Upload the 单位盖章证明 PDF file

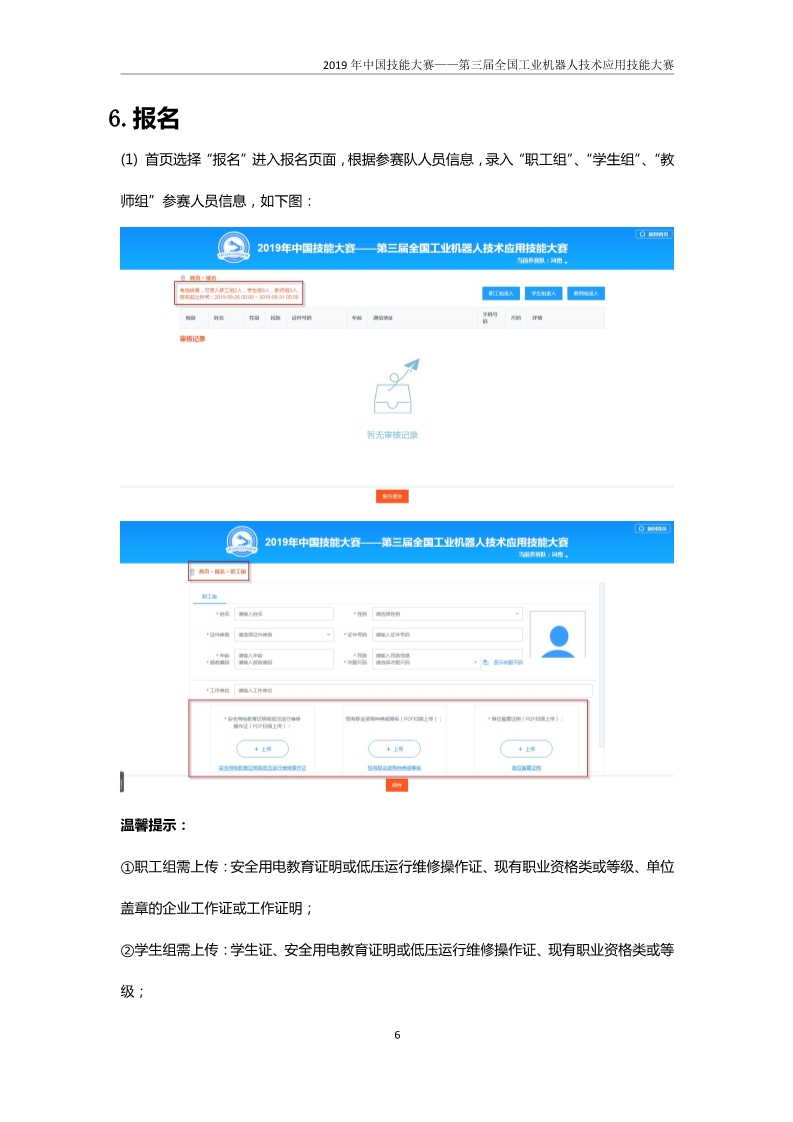[x=526, y=748]
